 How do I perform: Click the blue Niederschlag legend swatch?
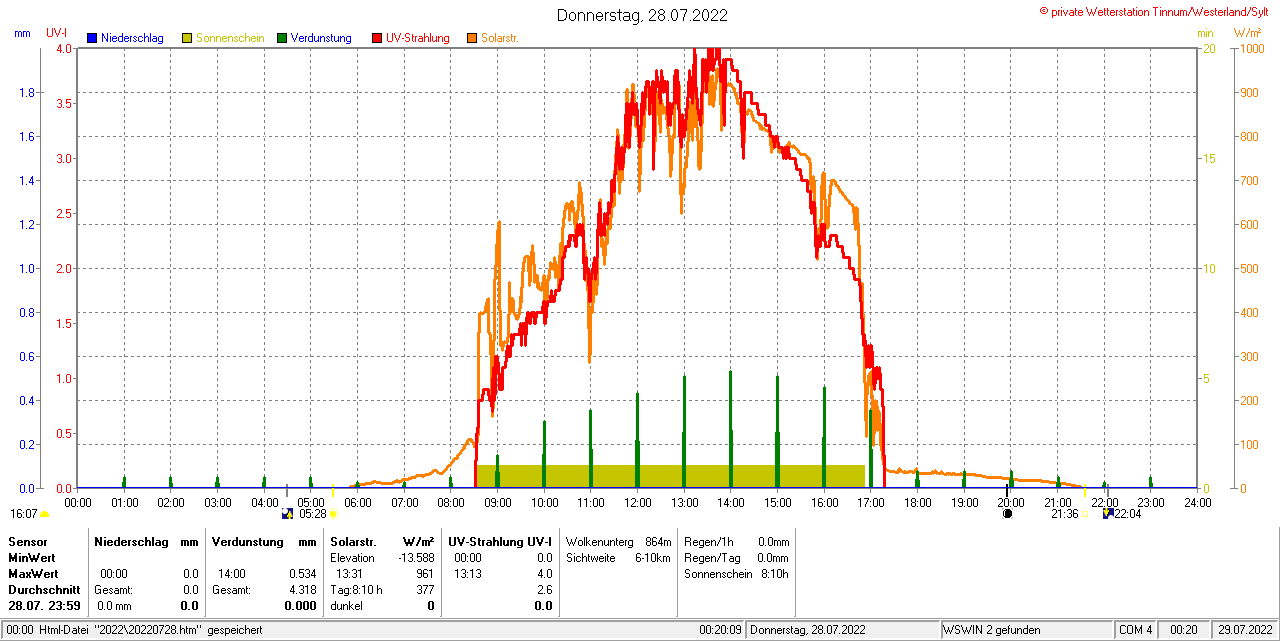92,38
